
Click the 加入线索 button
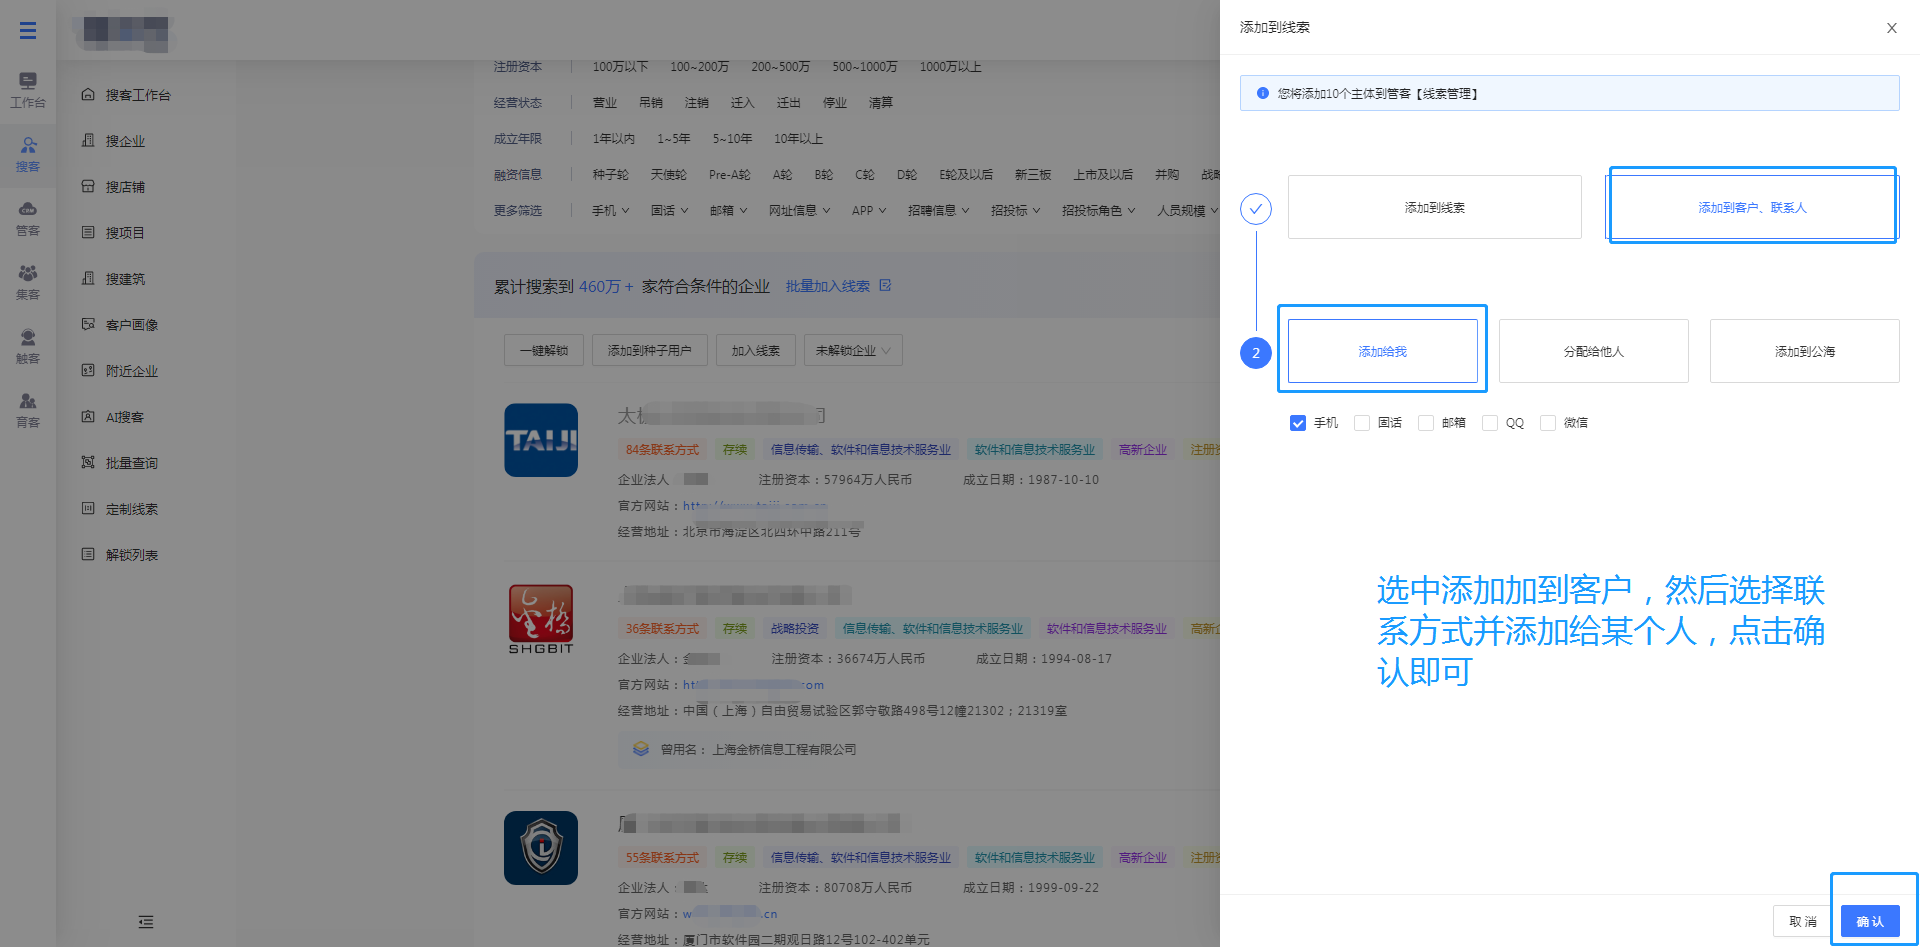coord(756,350)
